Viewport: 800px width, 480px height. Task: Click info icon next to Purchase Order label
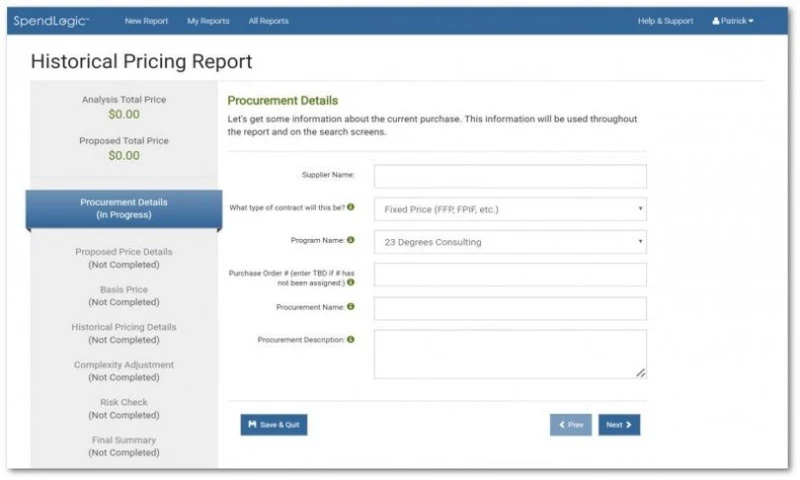point(351,283)
